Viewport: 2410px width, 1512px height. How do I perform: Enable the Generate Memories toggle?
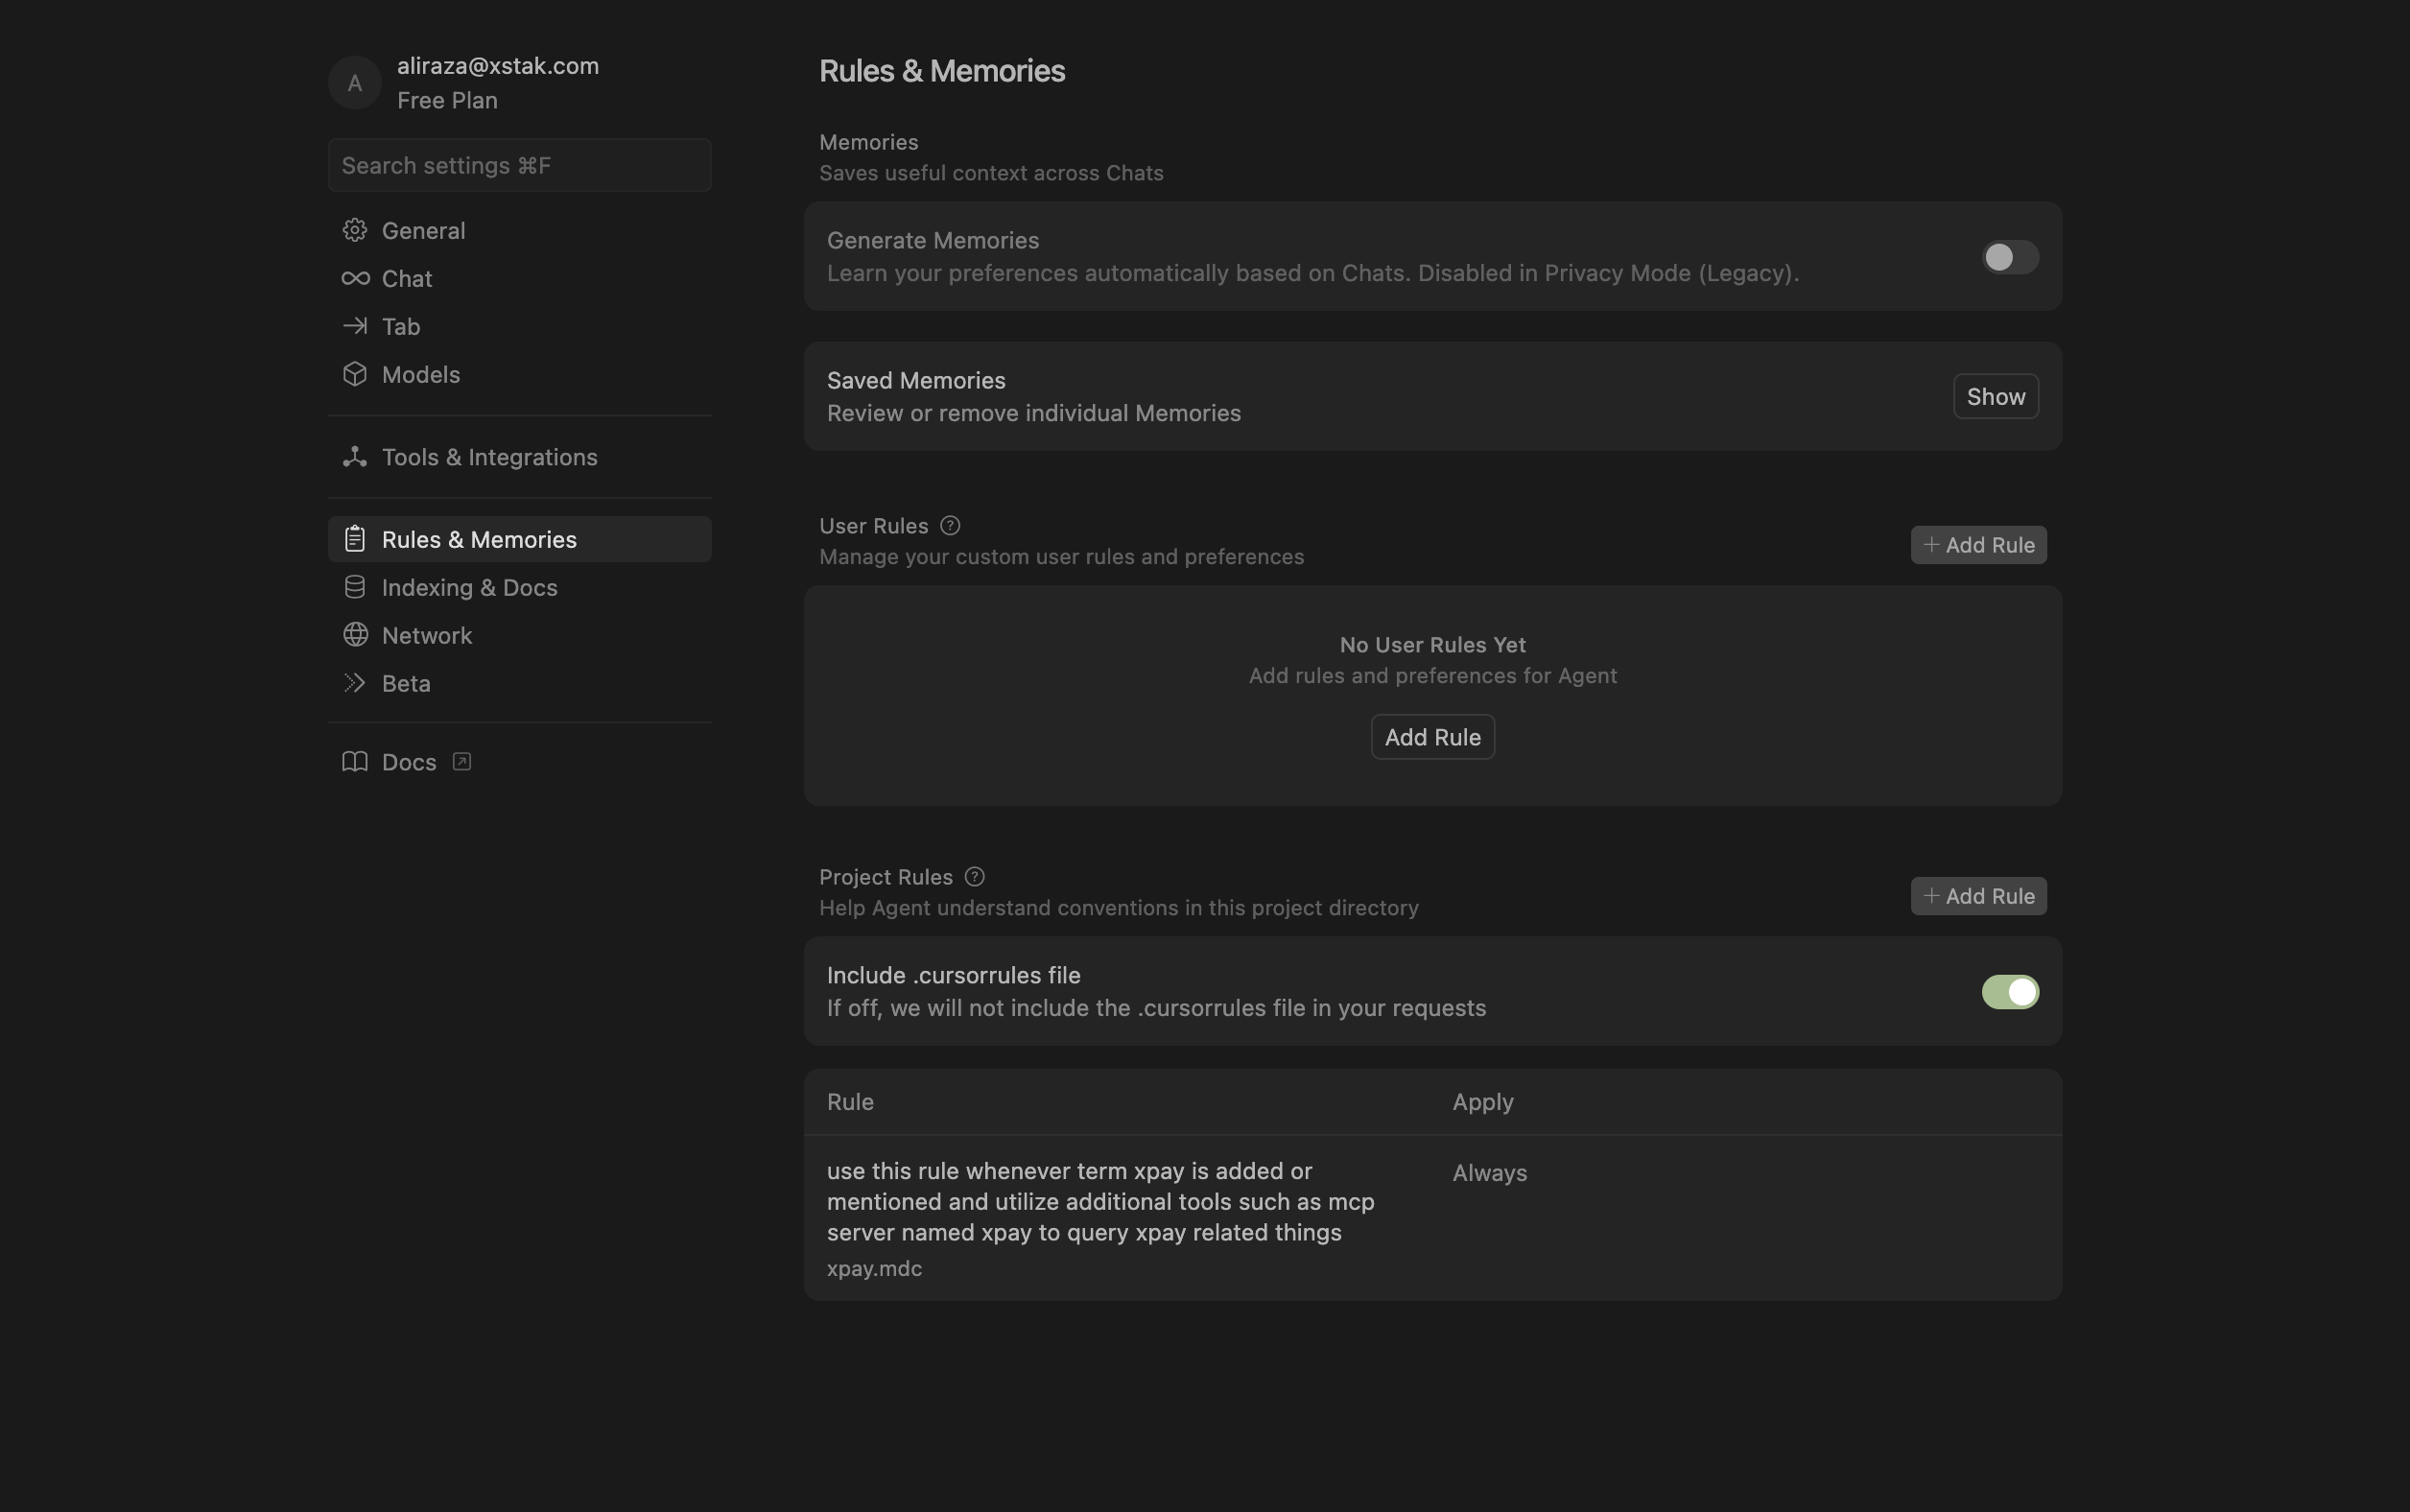coord(2010,257)
